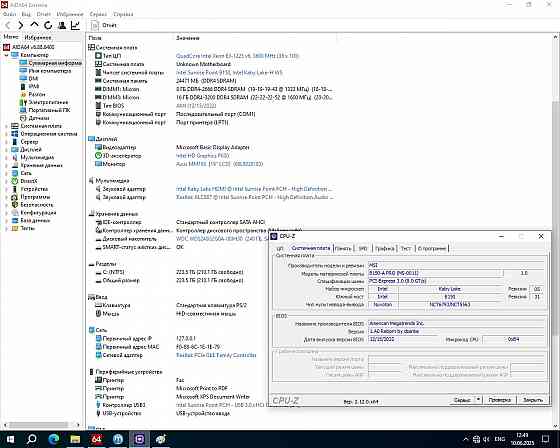Open the Intel HD Graphics P630 link

[202, 156]
